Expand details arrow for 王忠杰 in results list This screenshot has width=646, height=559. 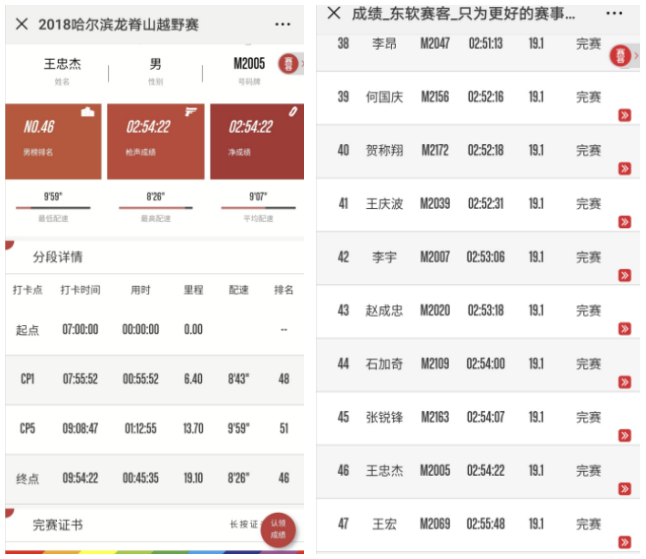coord(625,488)
